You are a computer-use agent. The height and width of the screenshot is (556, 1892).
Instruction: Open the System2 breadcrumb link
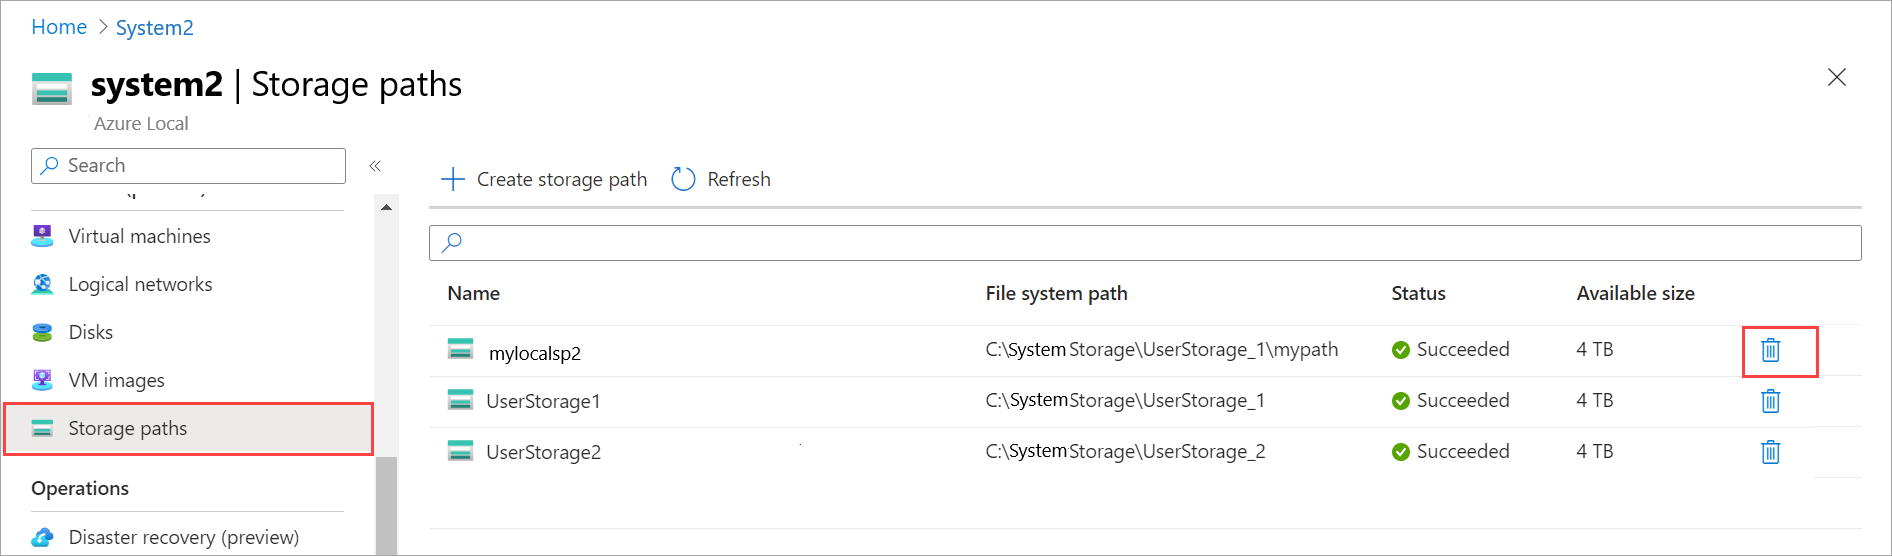pyautogui.click(x=154, y=28)
